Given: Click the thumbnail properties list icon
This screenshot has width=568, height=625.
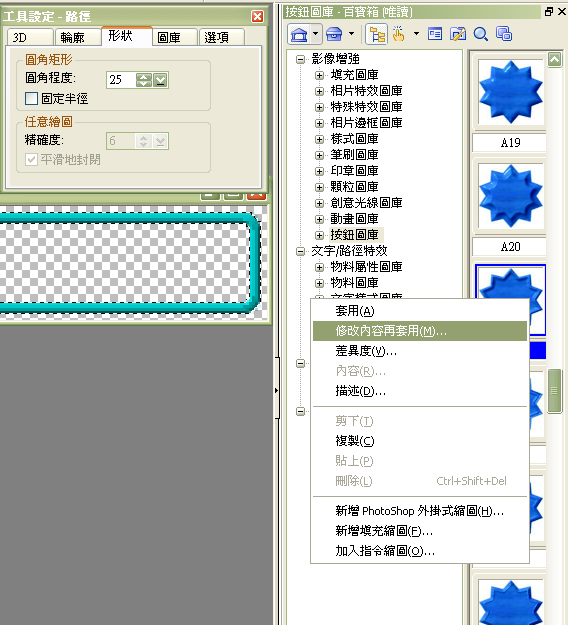Looking at the screenshot, I should click(435, 34).
